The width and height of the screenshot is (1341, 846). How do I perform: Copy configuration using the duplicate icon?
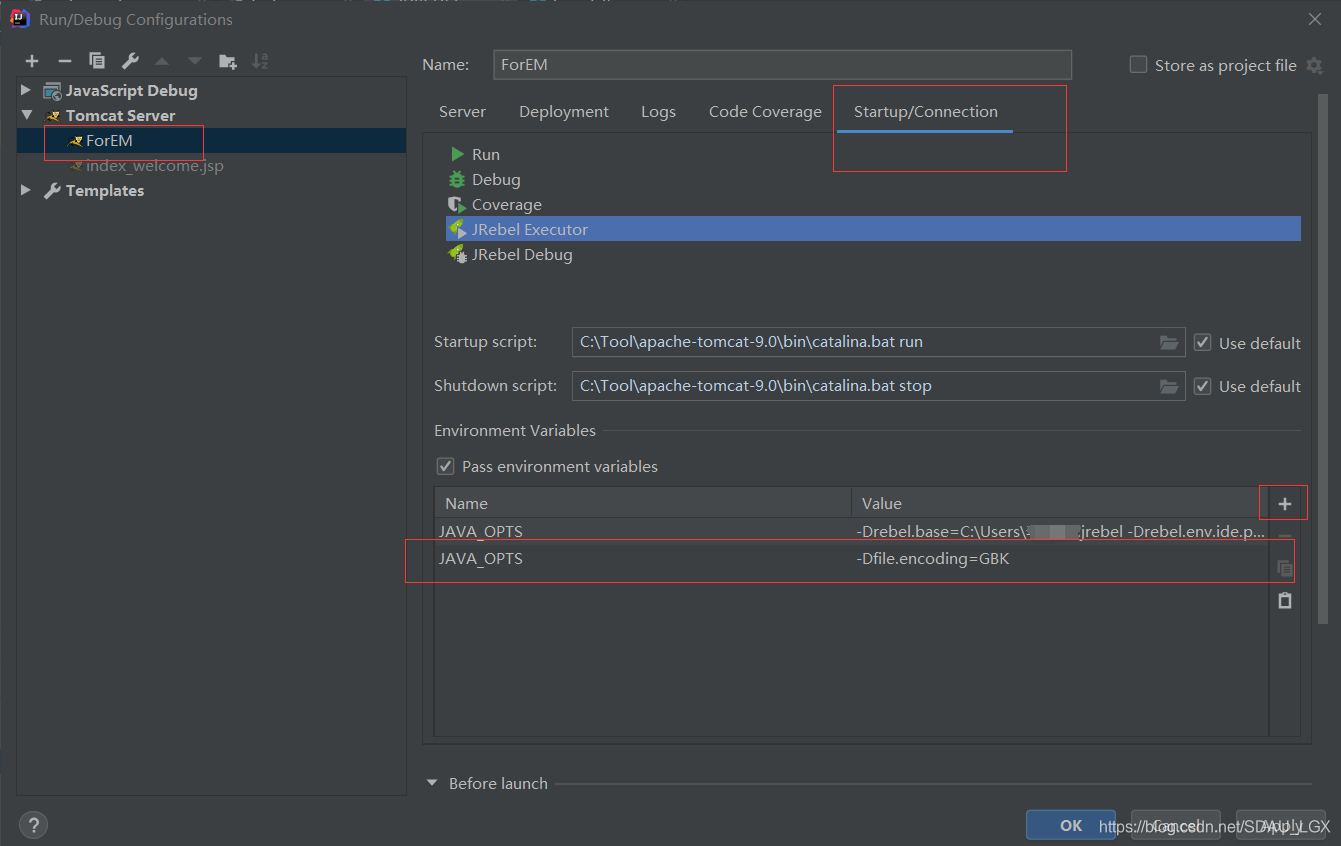97,61
